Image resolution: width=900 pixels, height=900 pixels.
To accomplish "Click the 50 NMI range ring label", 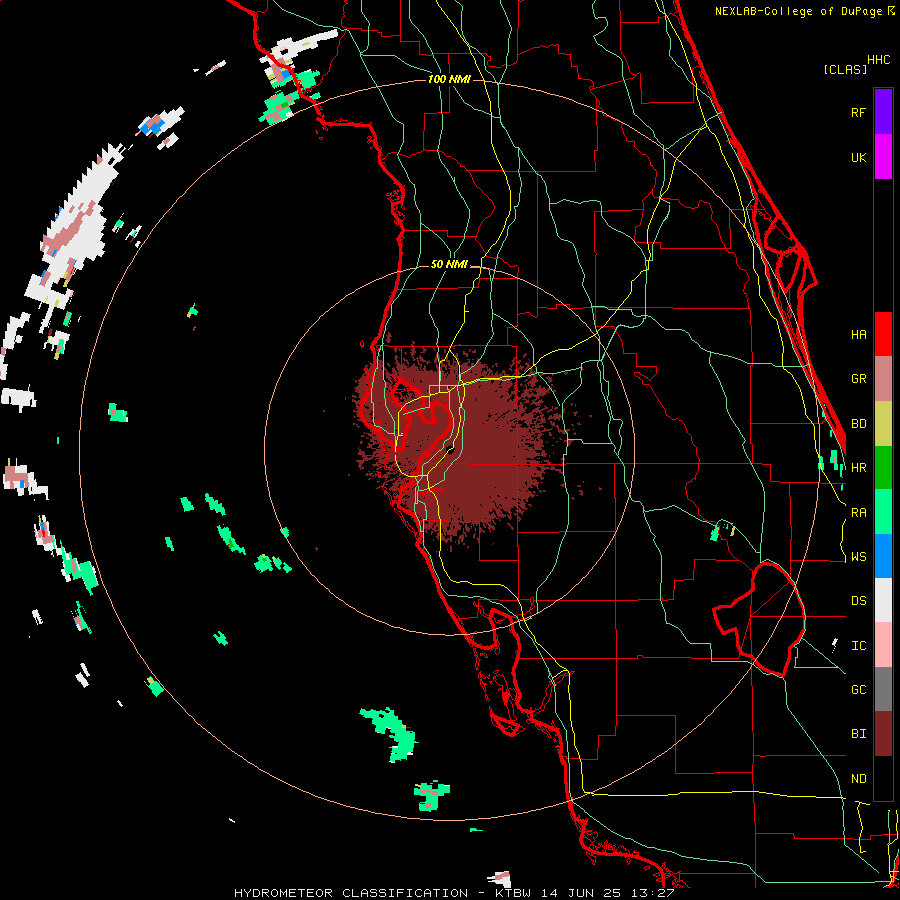I will (449, 265).
